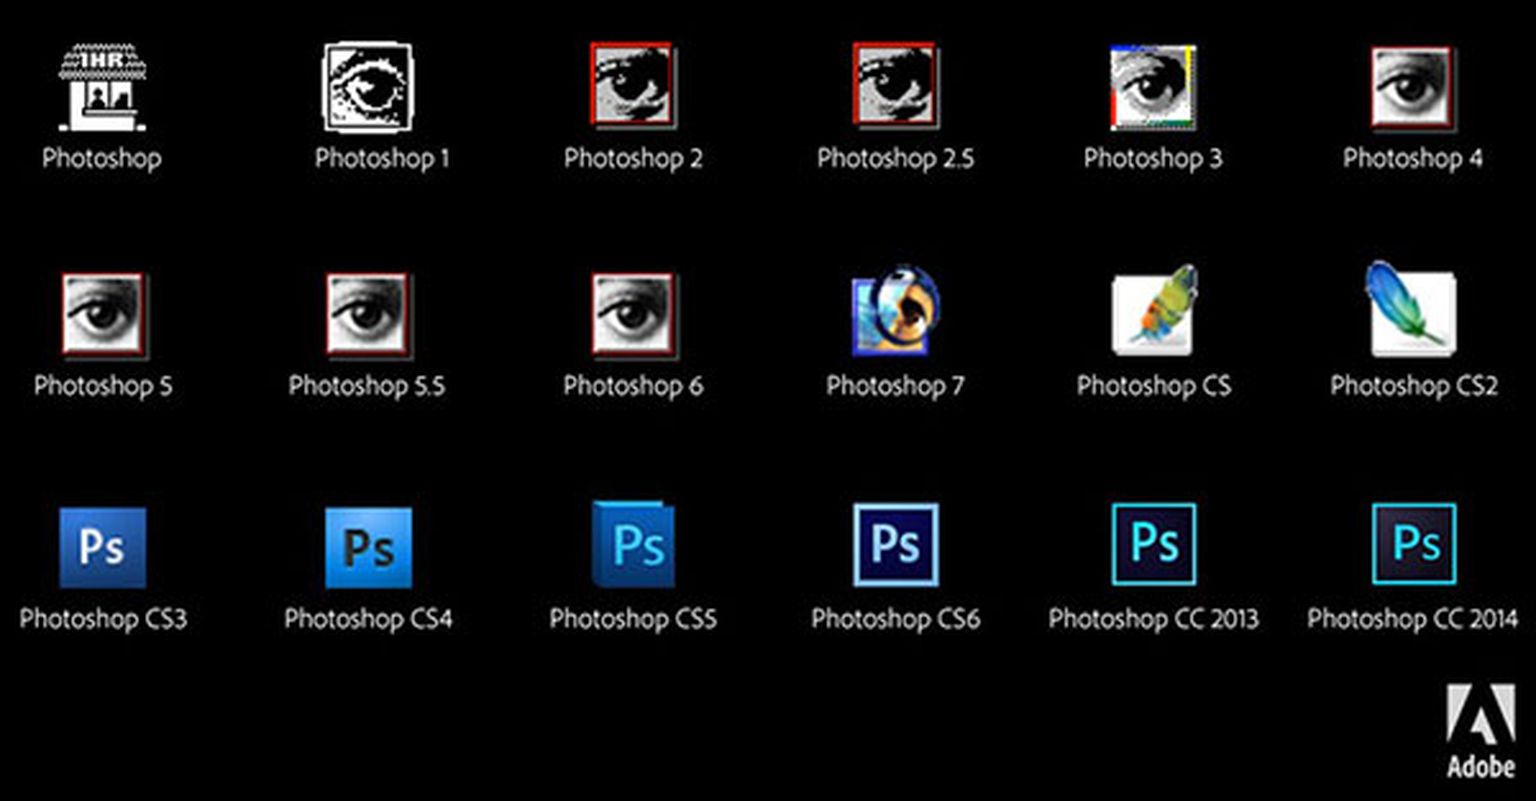Click the 'Photoshop 1' label

383,159
